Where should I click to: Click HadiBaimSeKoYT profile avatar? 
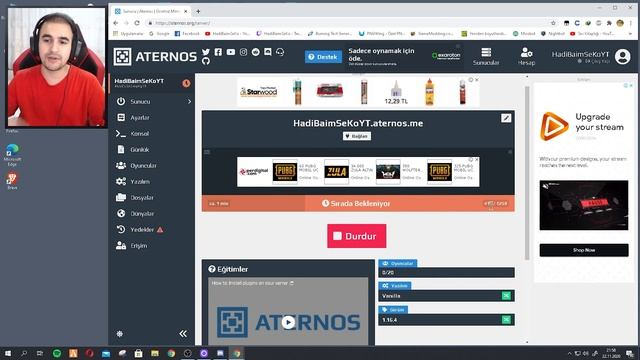622,56
